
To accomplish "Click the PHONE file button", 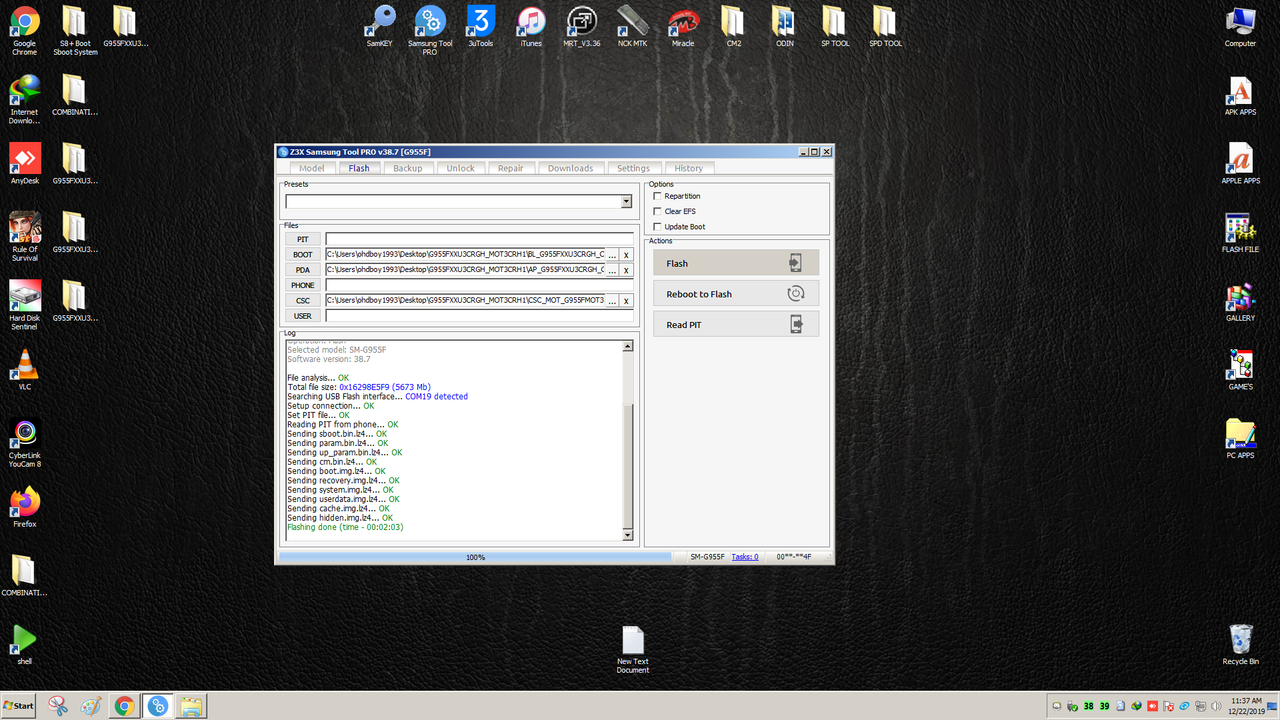I will 303,285.
